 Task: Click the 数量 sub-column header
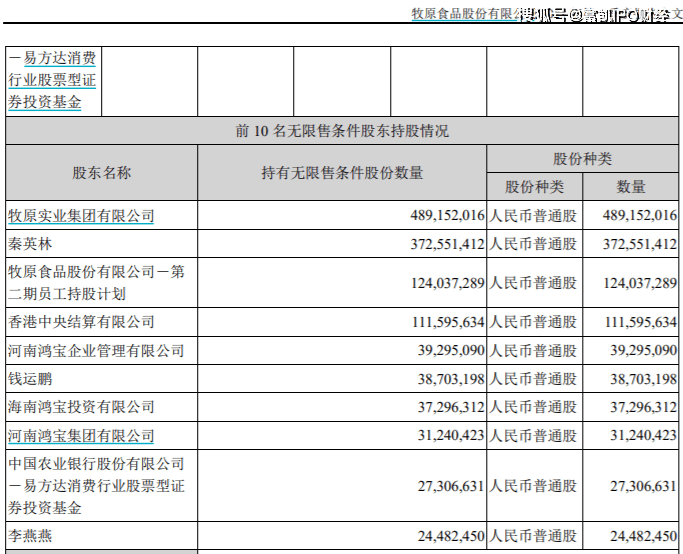(x=630, y=187)
